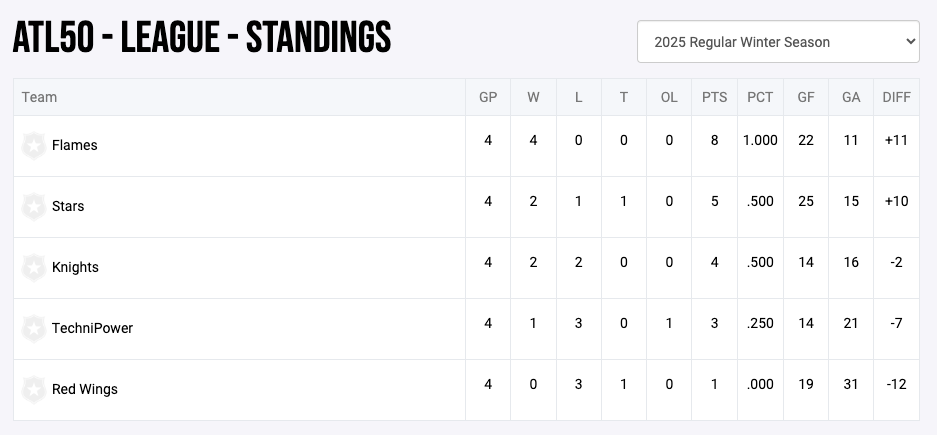Sort standings by the Team column header

pyautogui.click(x=40, y=98)
